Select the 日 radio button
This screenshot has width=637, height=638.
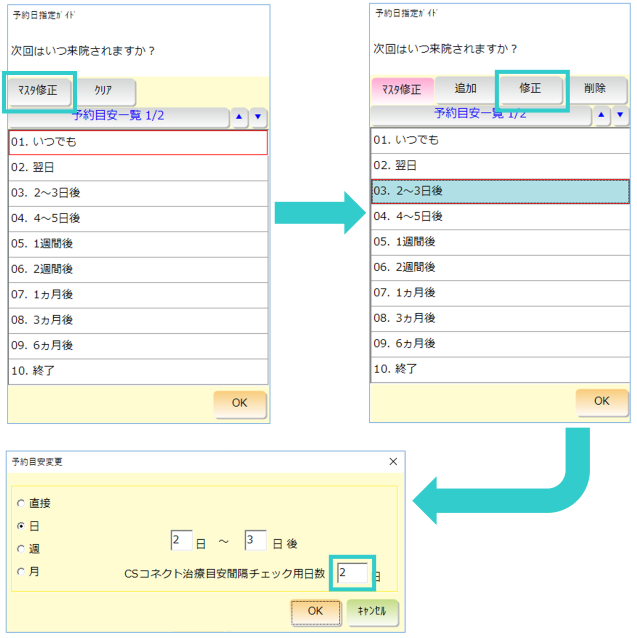21,525
